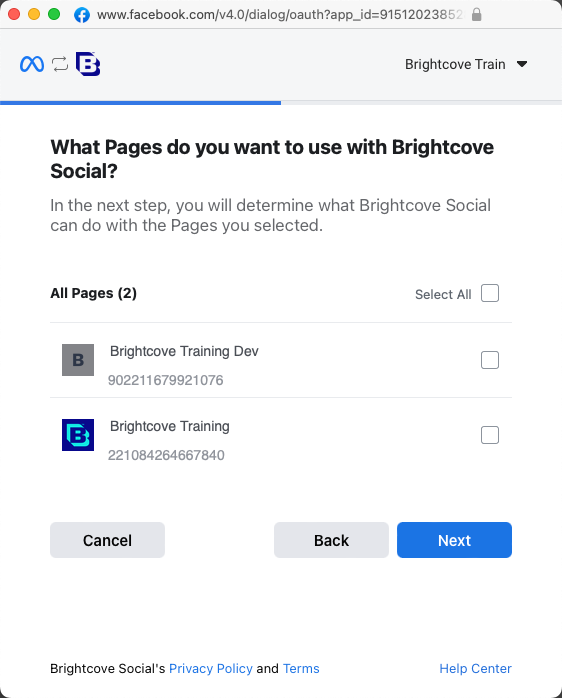The image size is (562, 698).
Task: Go Back to the previous step
Action: pyautogui.click(x=331, y=540)
